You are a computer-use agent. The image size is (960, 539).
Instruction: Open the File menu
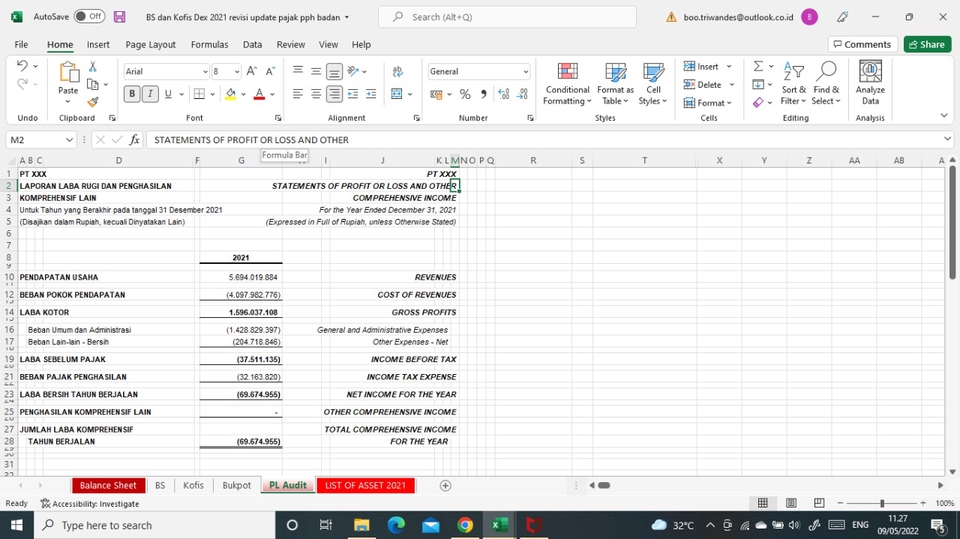[x=21, y=44]
